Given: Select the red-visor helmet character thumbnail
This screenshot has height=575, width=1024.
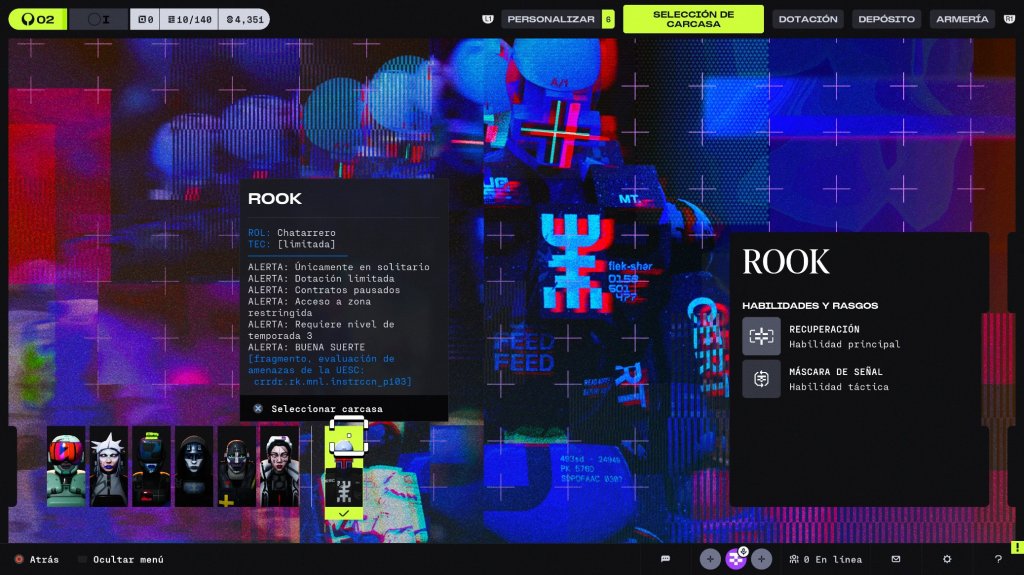Looking at the screenshot, I should [66, 467].
